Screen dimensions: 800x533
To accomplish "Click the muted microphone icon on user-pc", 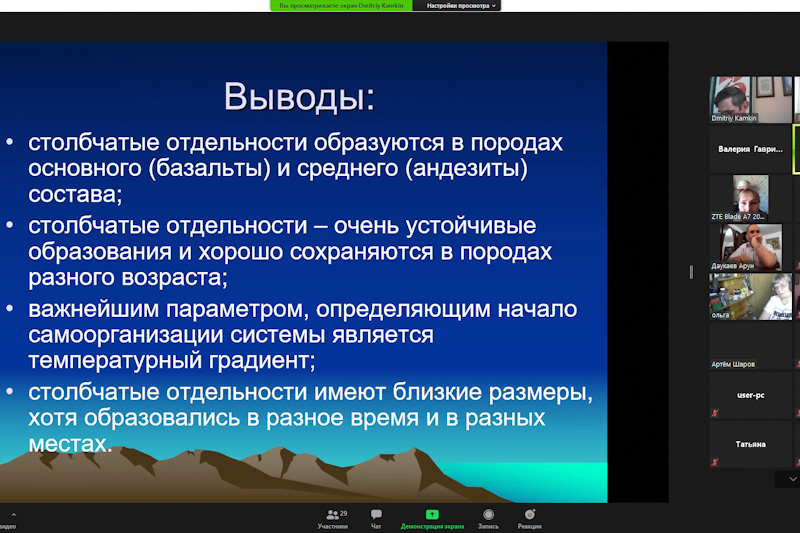I will point(716,413).
